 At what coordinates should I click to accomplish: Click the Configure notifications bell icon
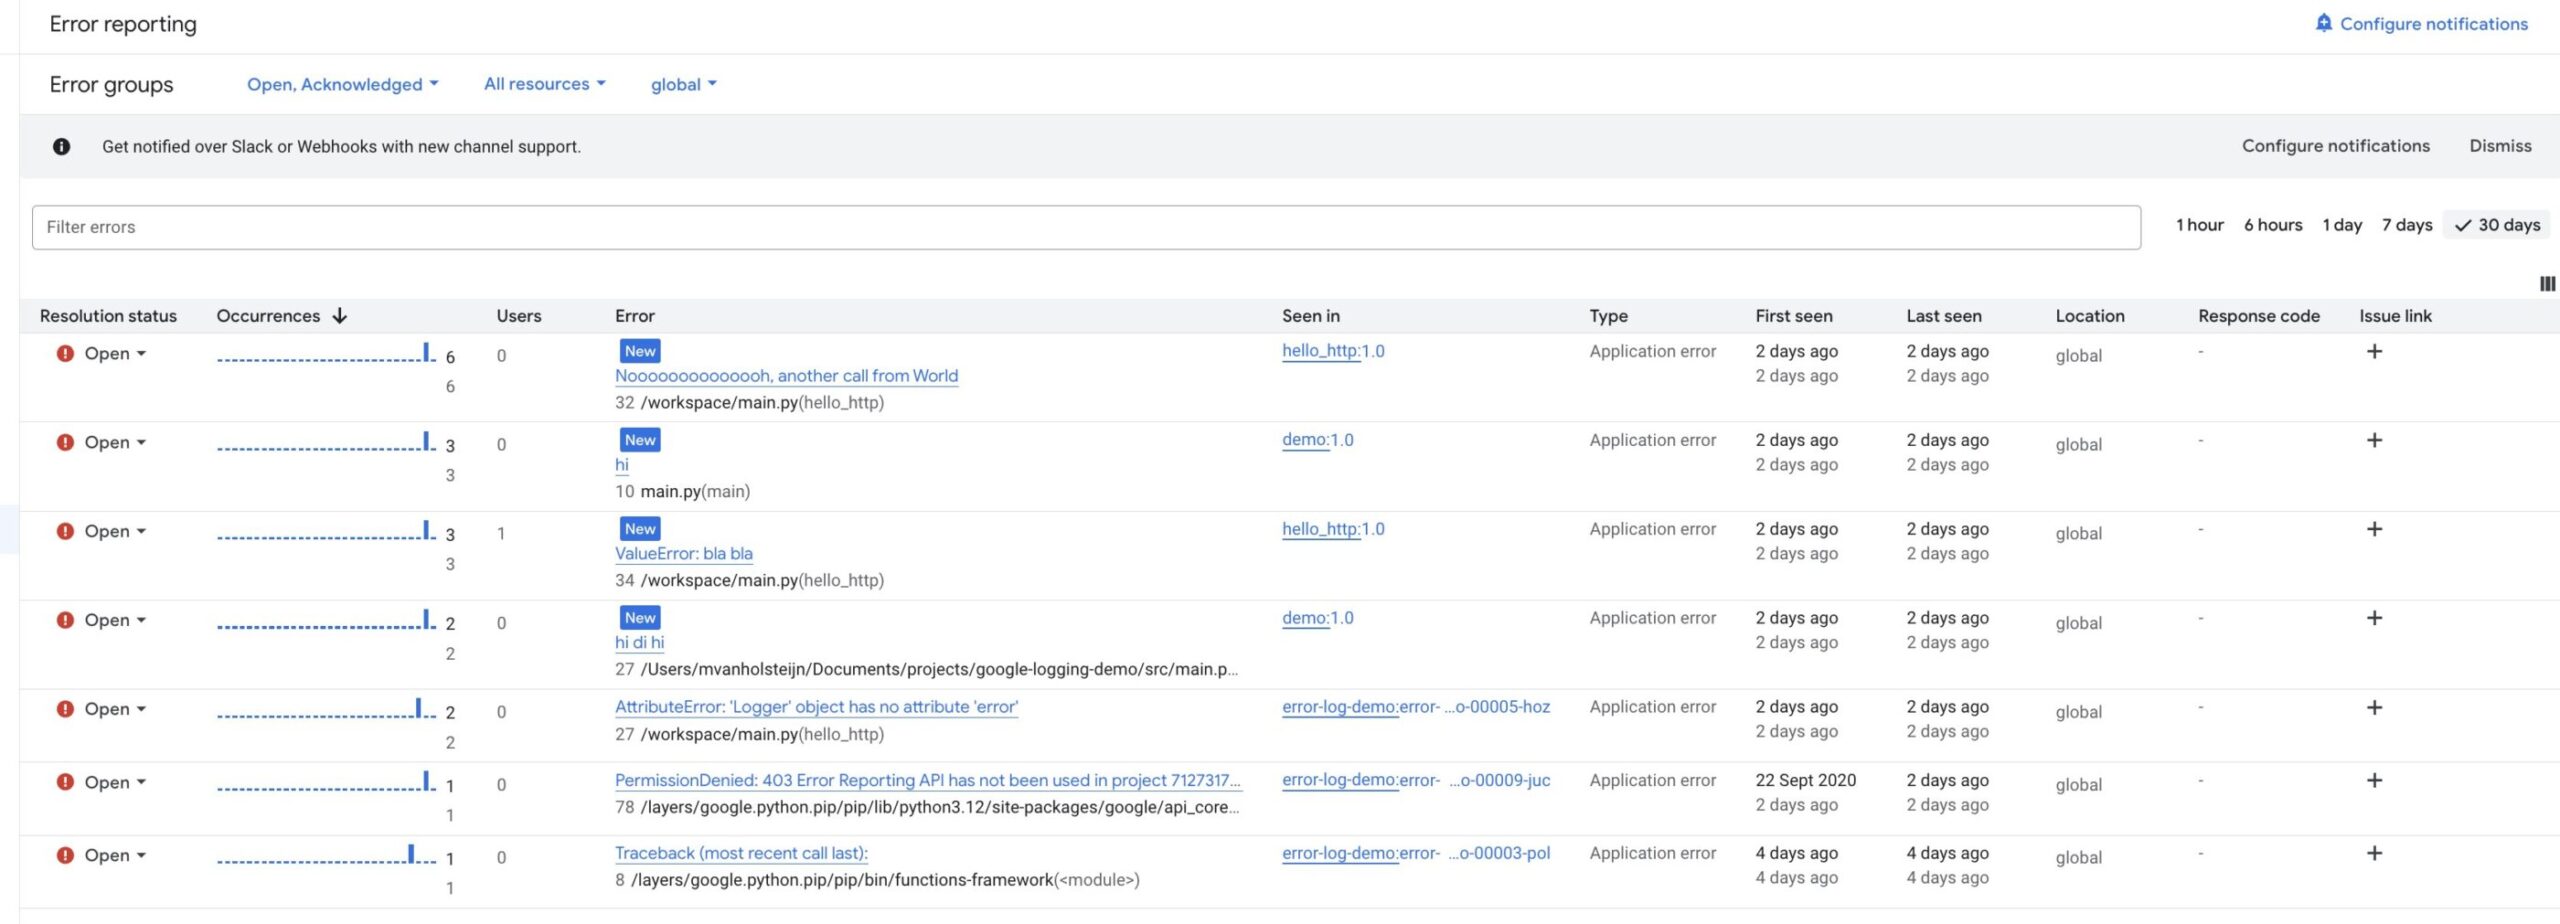[2324, 23]
